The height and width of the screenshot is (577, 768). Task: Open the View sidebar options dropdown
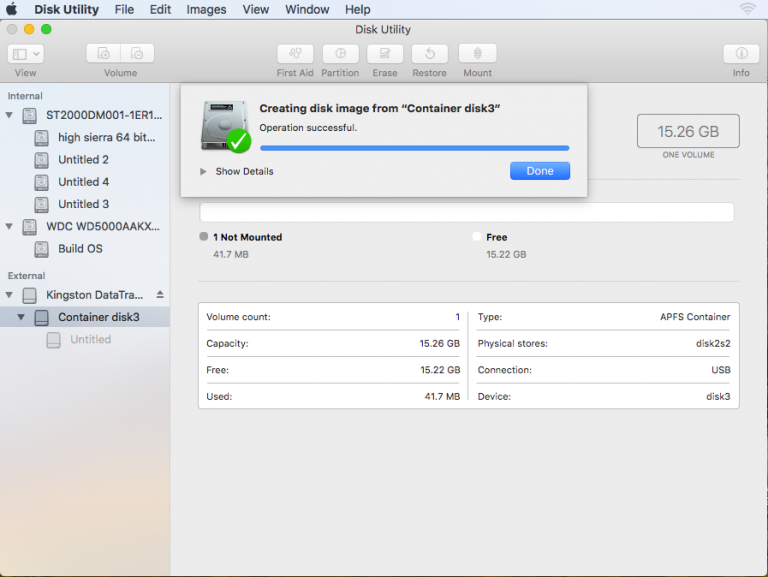[x=26, y=53]
